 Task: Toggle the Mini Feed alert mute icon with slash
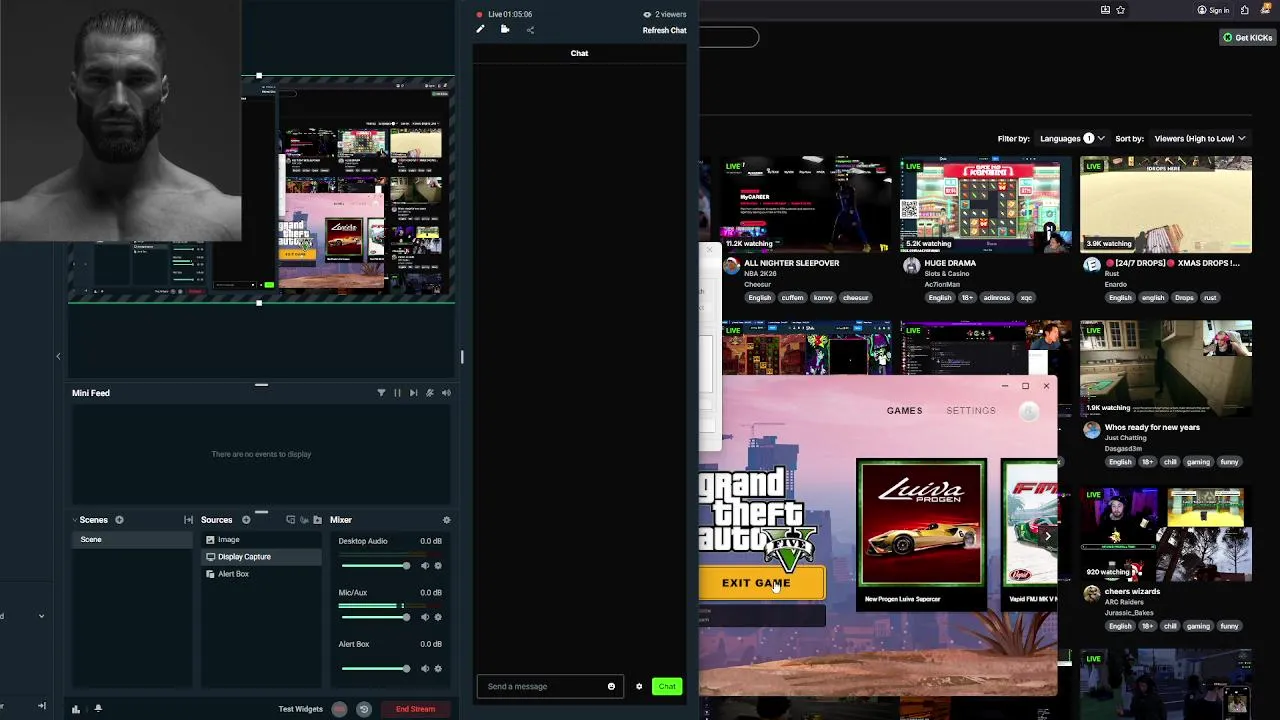[430, 393]
